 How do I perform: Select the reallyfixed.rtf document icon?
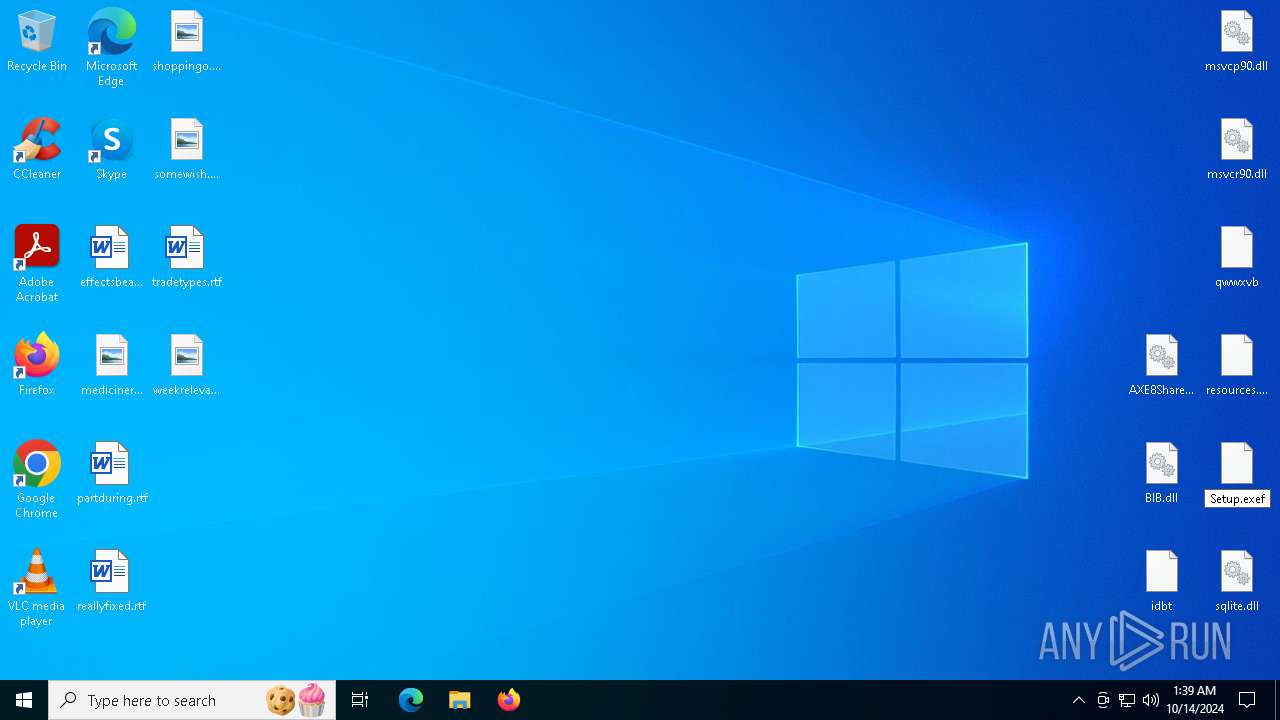coord(111,582)
